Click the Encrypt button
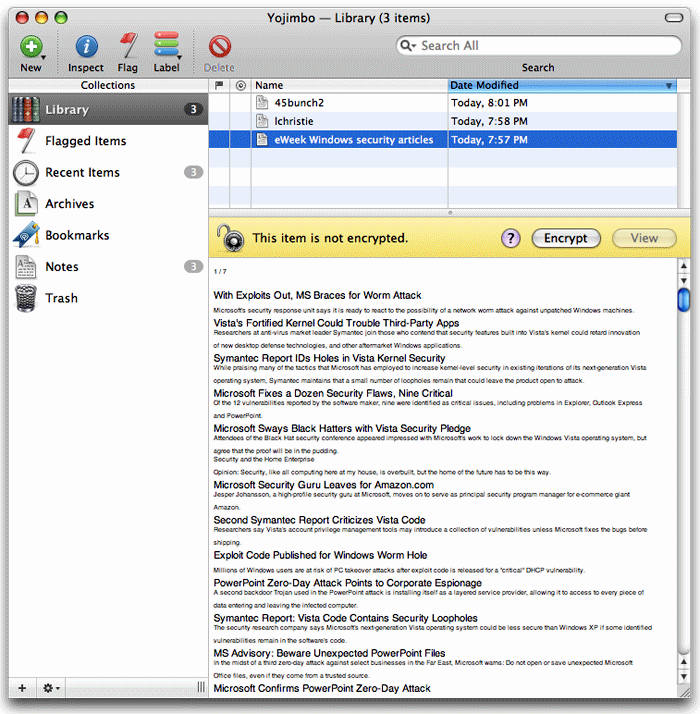Viewport: 700px width, 714px height. click(566, 238)
